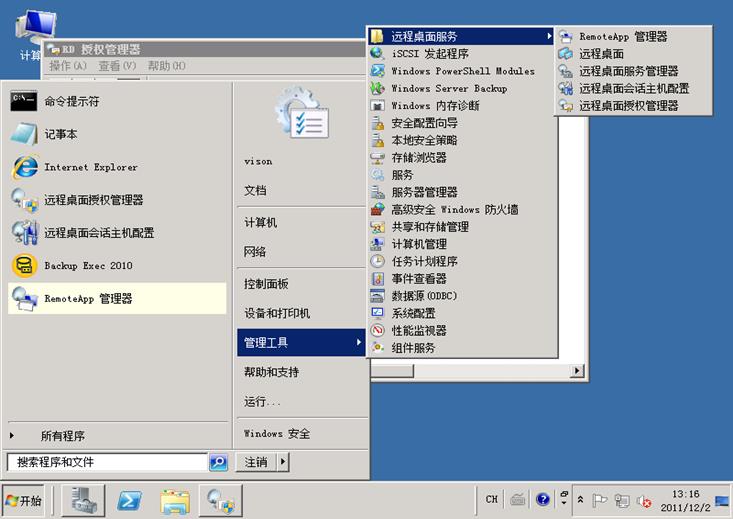Open 帮助(H) menu in RD 授权管理器
Image resolution: width=733 pixels, height=519 pixels.
coord(166,66)
